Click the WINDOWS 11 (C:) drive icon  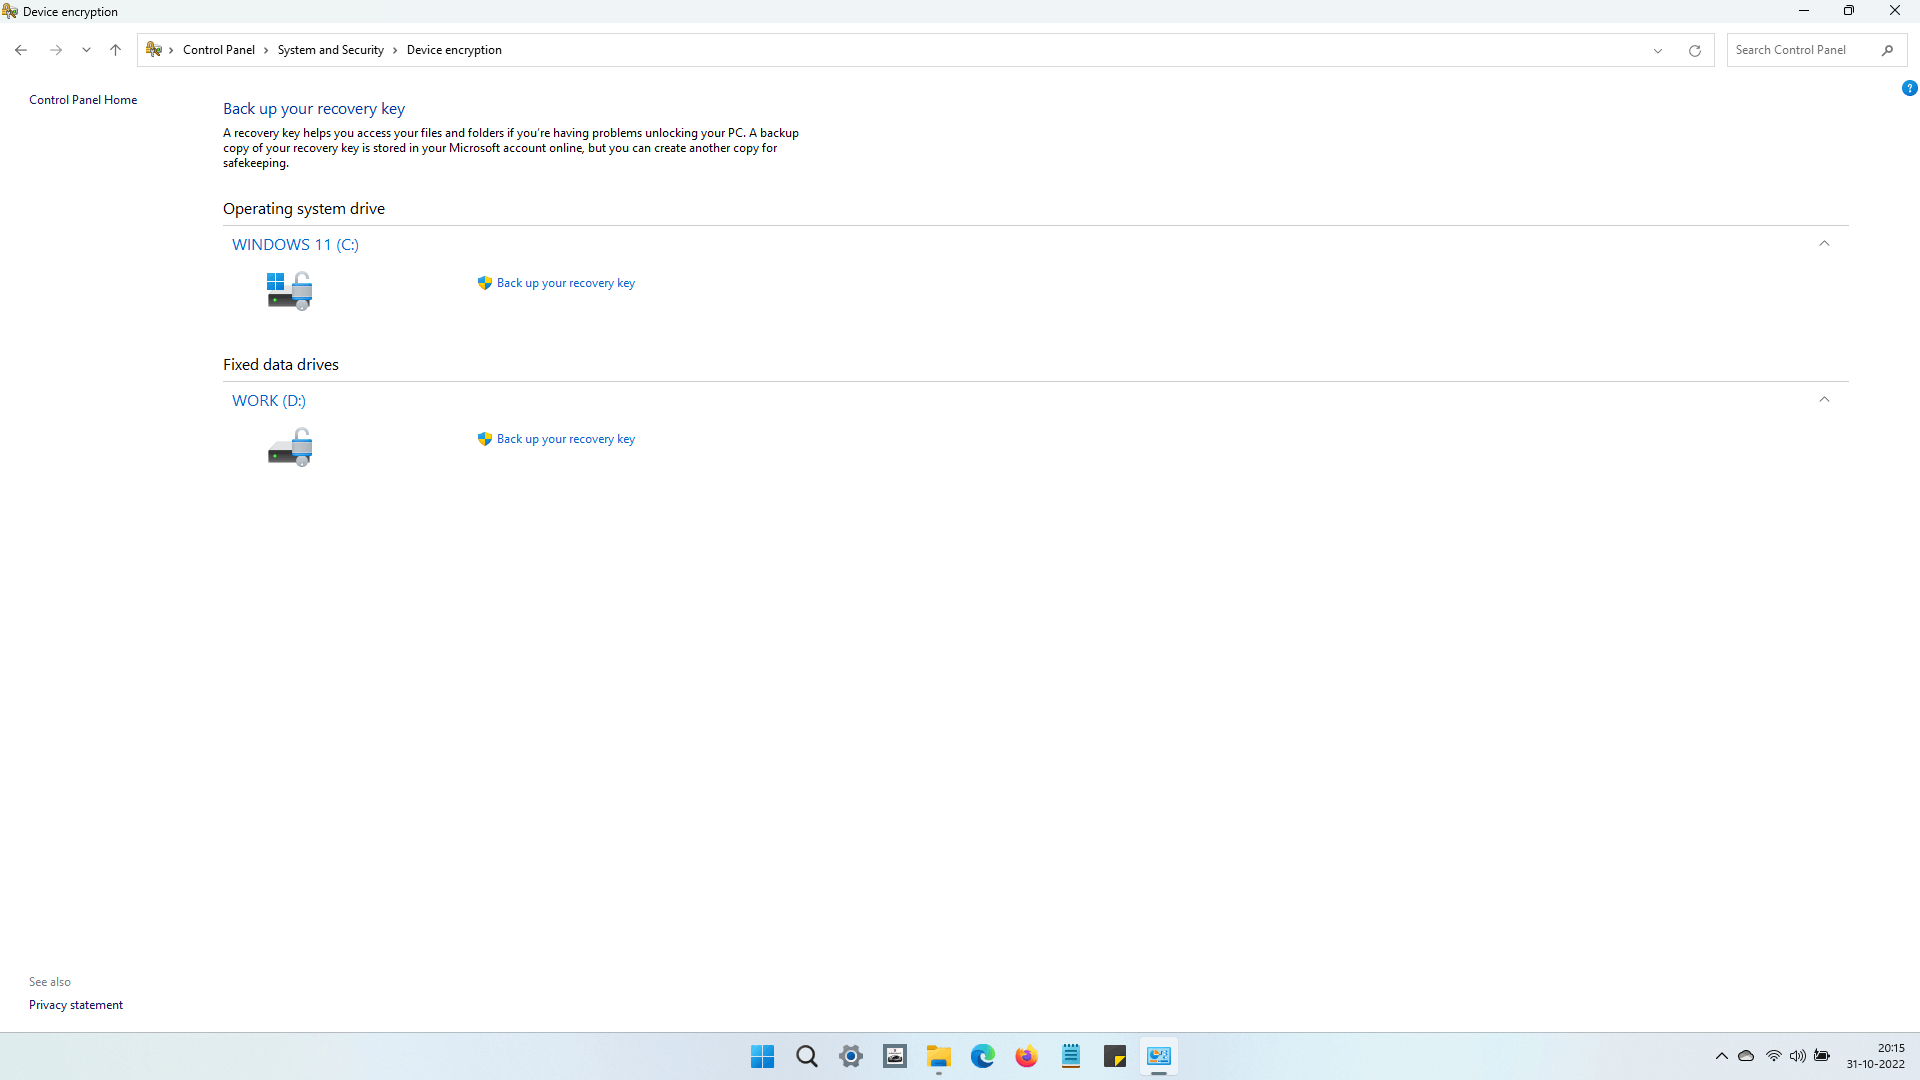pyautogui.click(x=289, y=291)
